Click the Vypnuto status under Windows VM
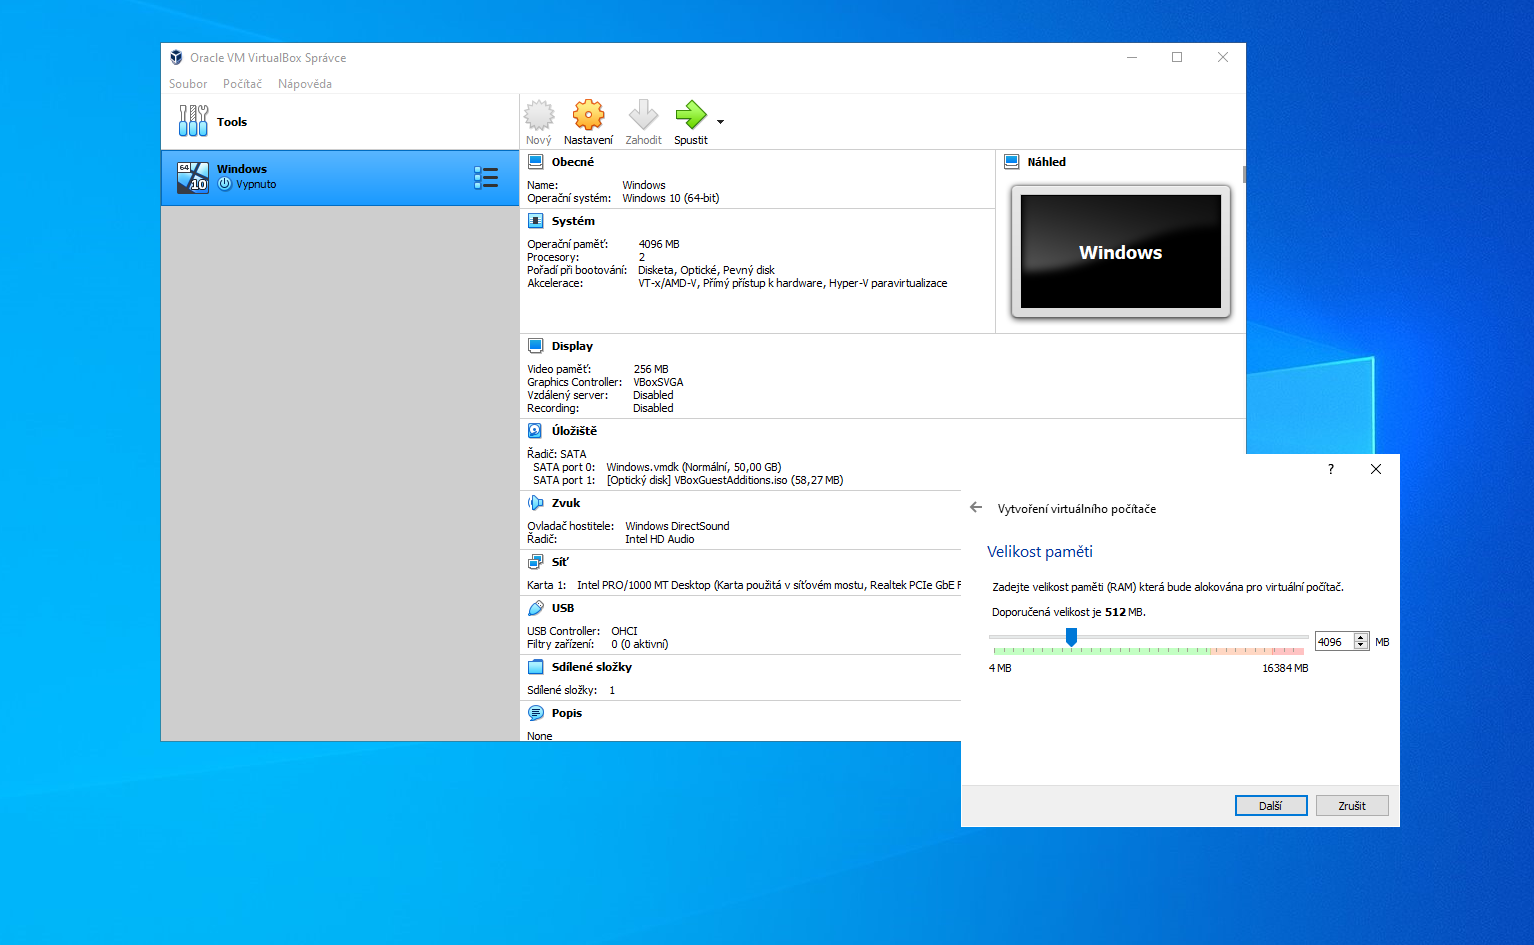 (256, 184)
